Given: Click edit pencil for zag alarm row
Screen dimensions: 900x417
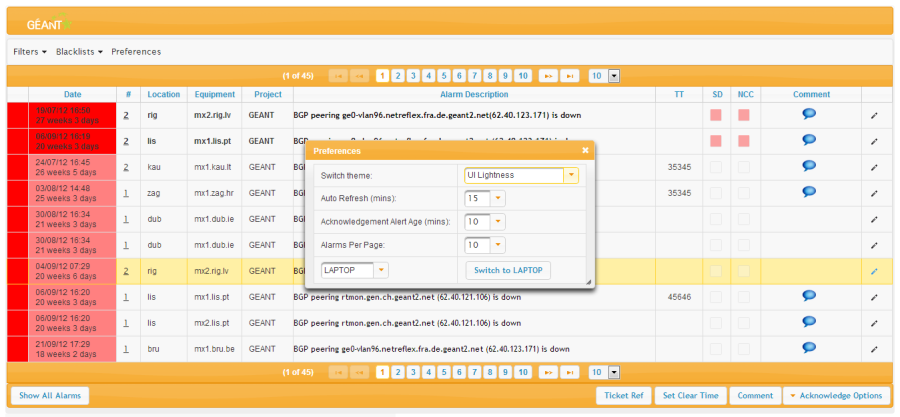Looking at the screenshot, I should click(x=874, y=193).
